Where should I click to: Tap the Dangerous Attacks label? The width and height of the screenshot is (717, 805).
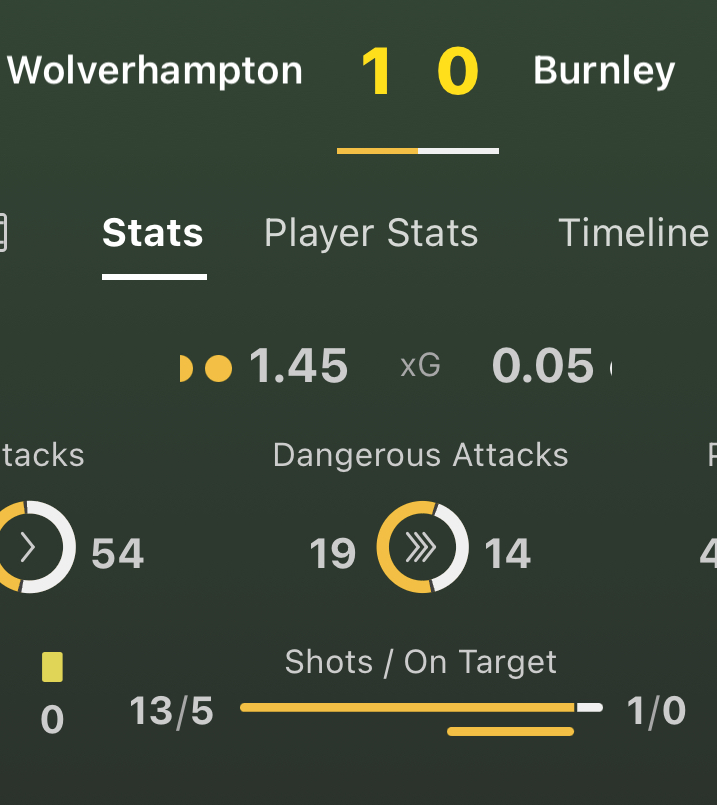(420, 456)
